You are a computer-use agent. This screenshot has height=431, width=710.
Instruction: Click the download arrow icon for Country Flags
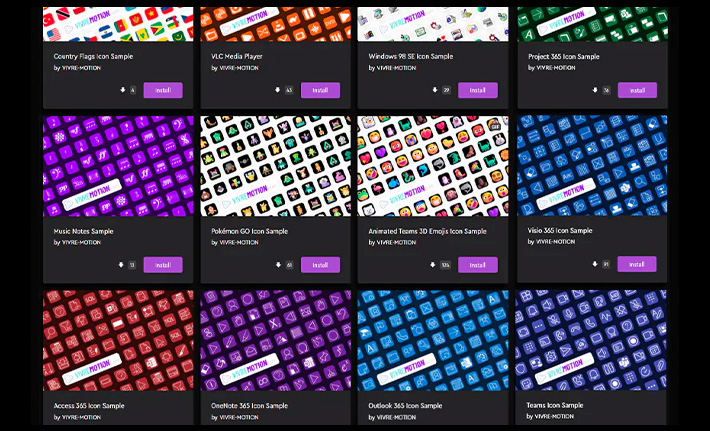[x=122, y=90]
